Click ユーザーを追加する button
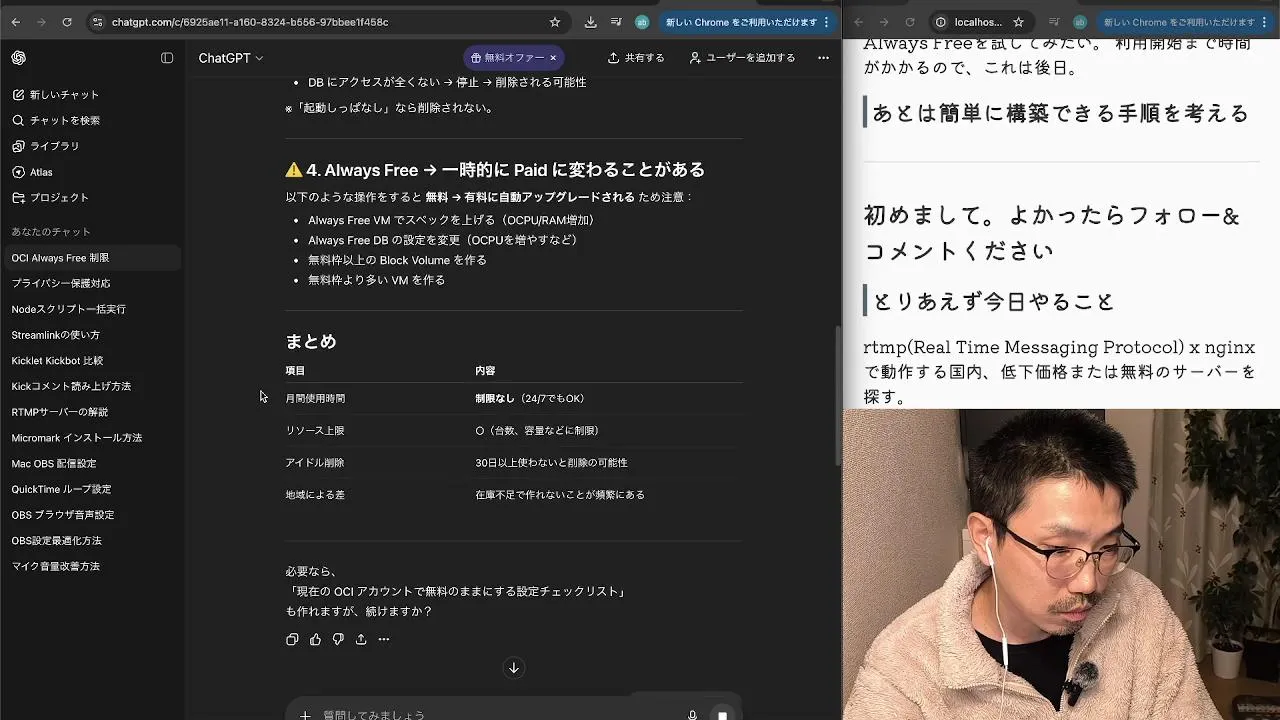Screen dimensions: 1280x720 742,58
